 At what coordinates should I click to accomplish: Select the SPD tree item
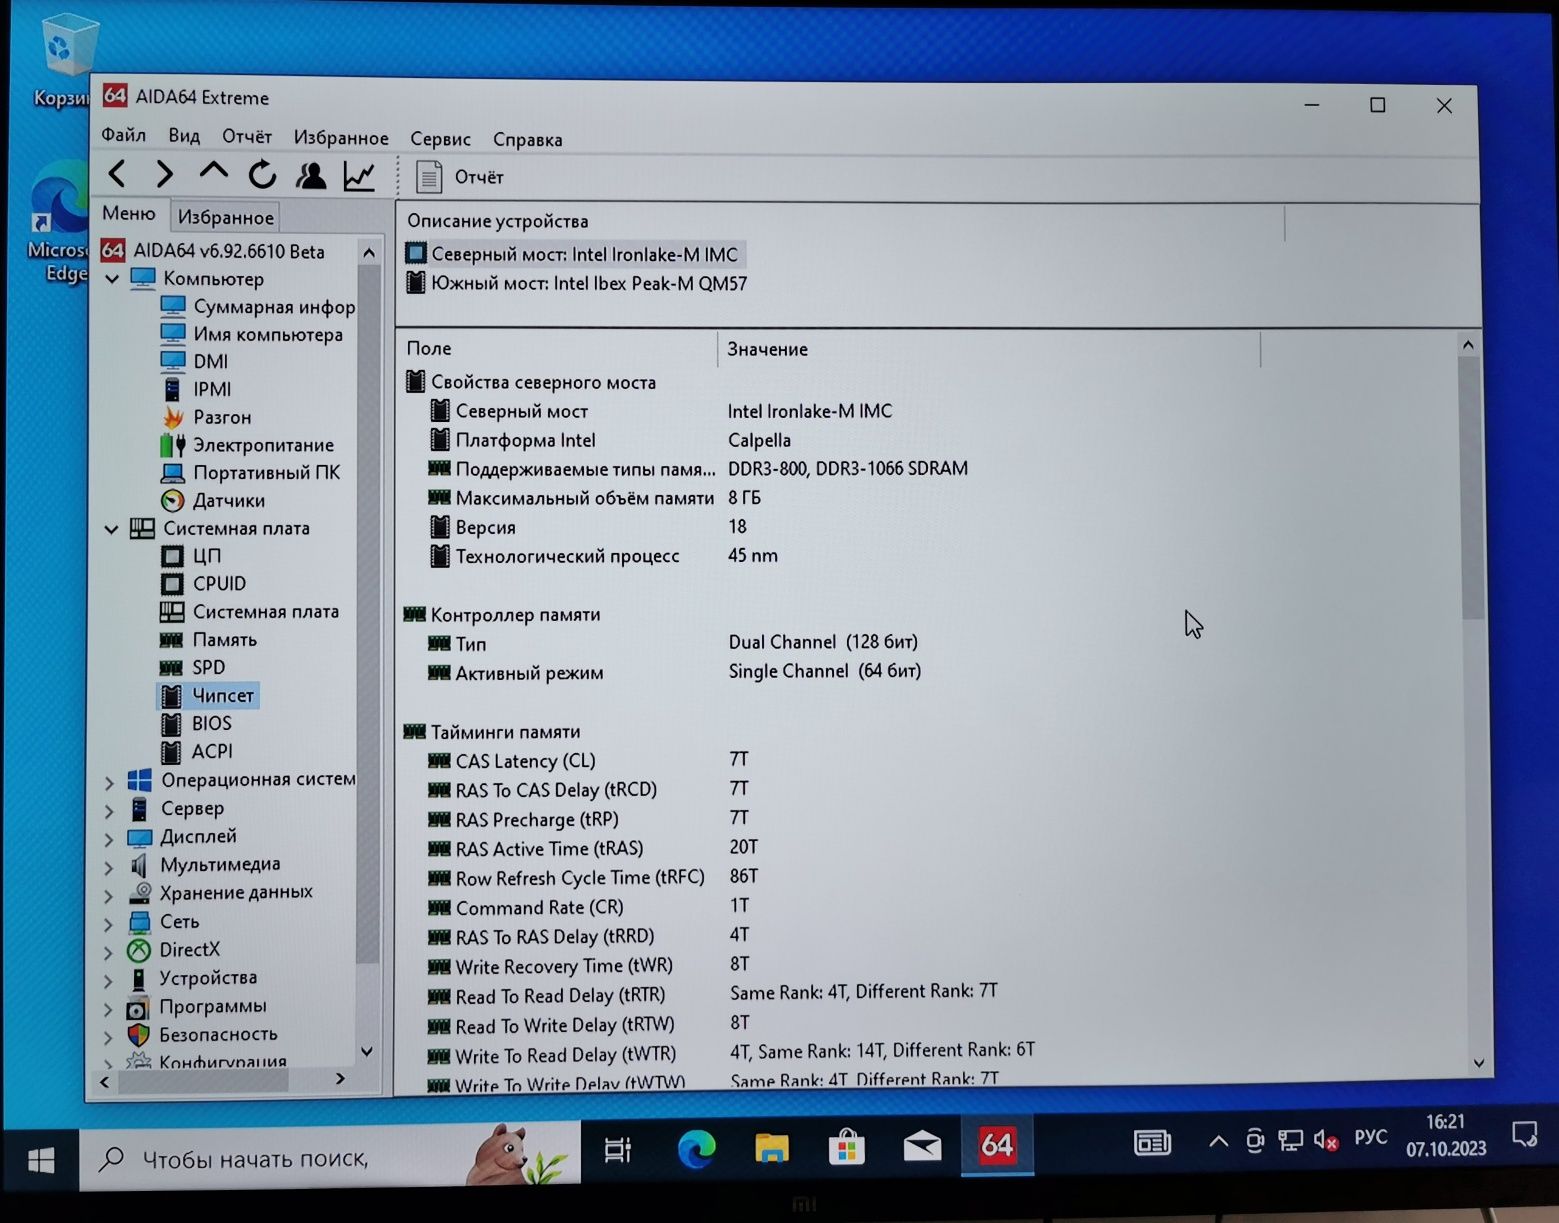(x=193, y=667)
